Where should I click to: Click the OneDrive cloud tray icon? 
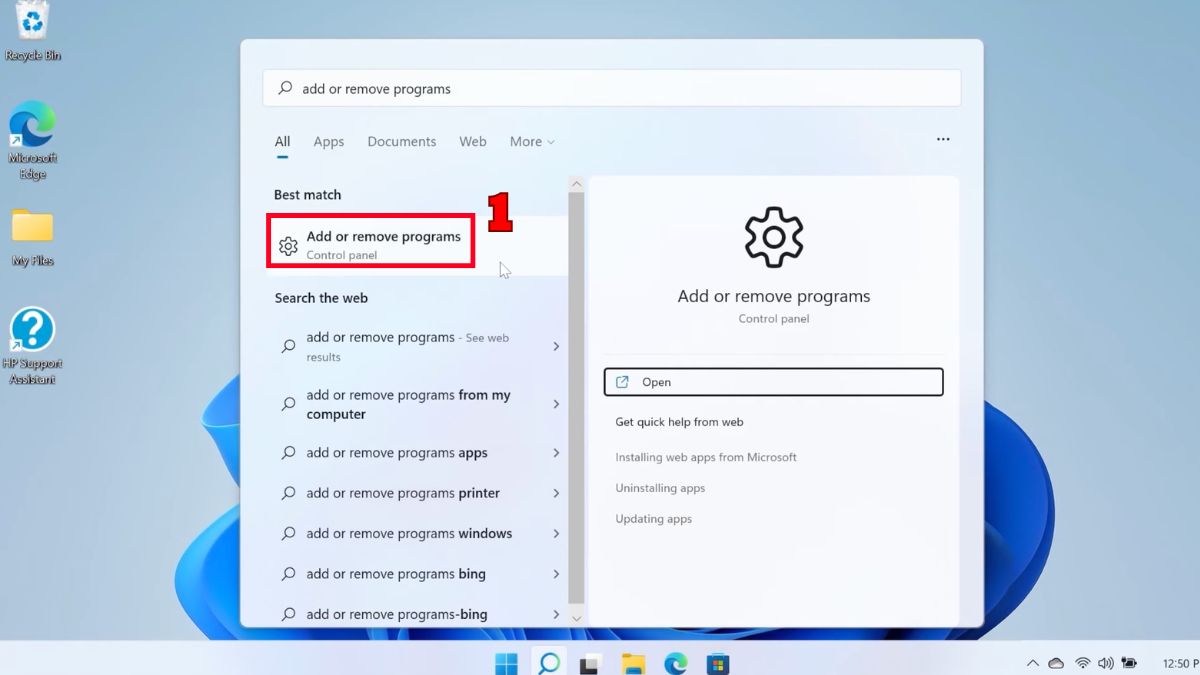point(1056,663)
